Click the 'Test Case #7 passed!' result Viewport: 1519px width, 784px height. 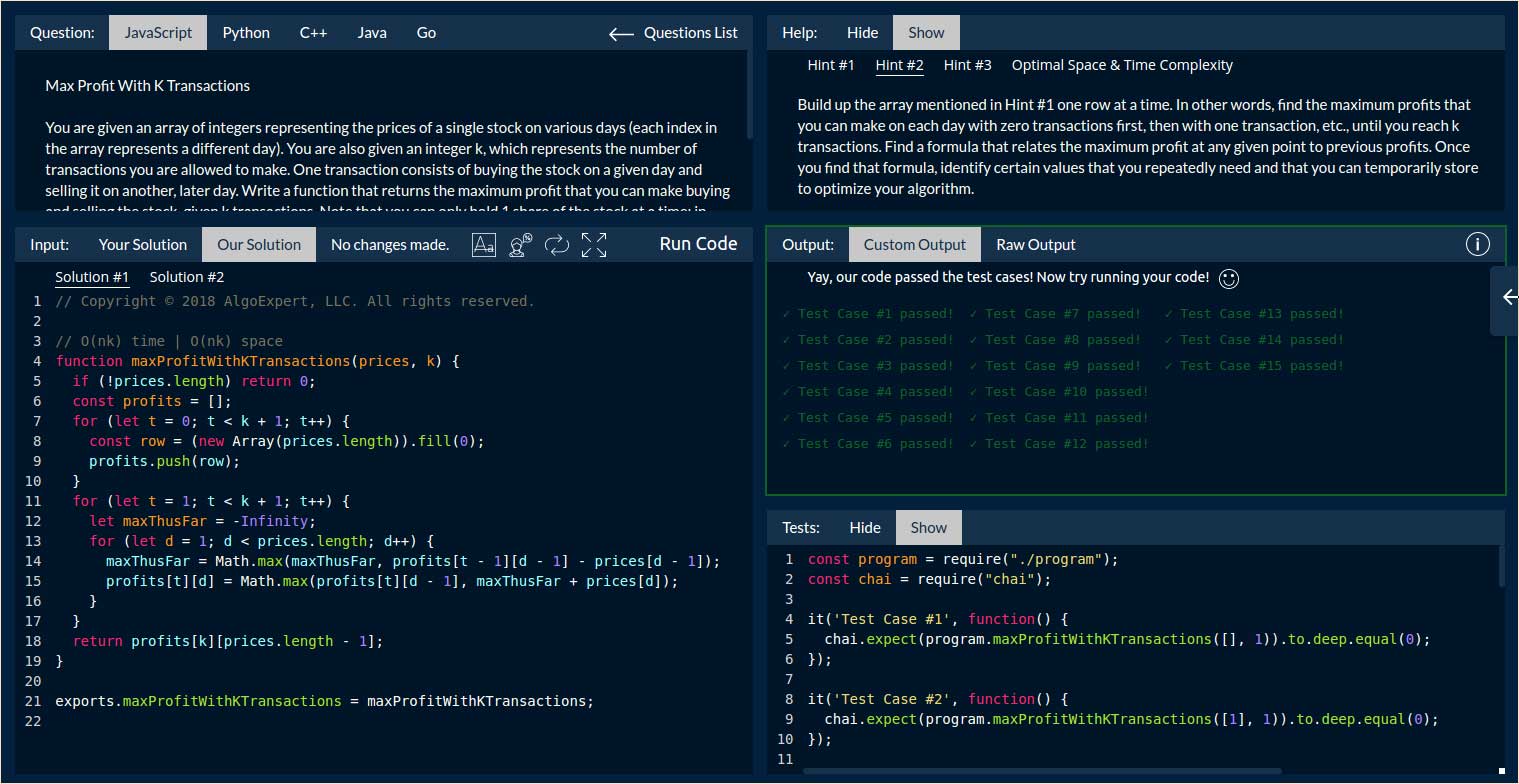click(x=1055, y=314)
